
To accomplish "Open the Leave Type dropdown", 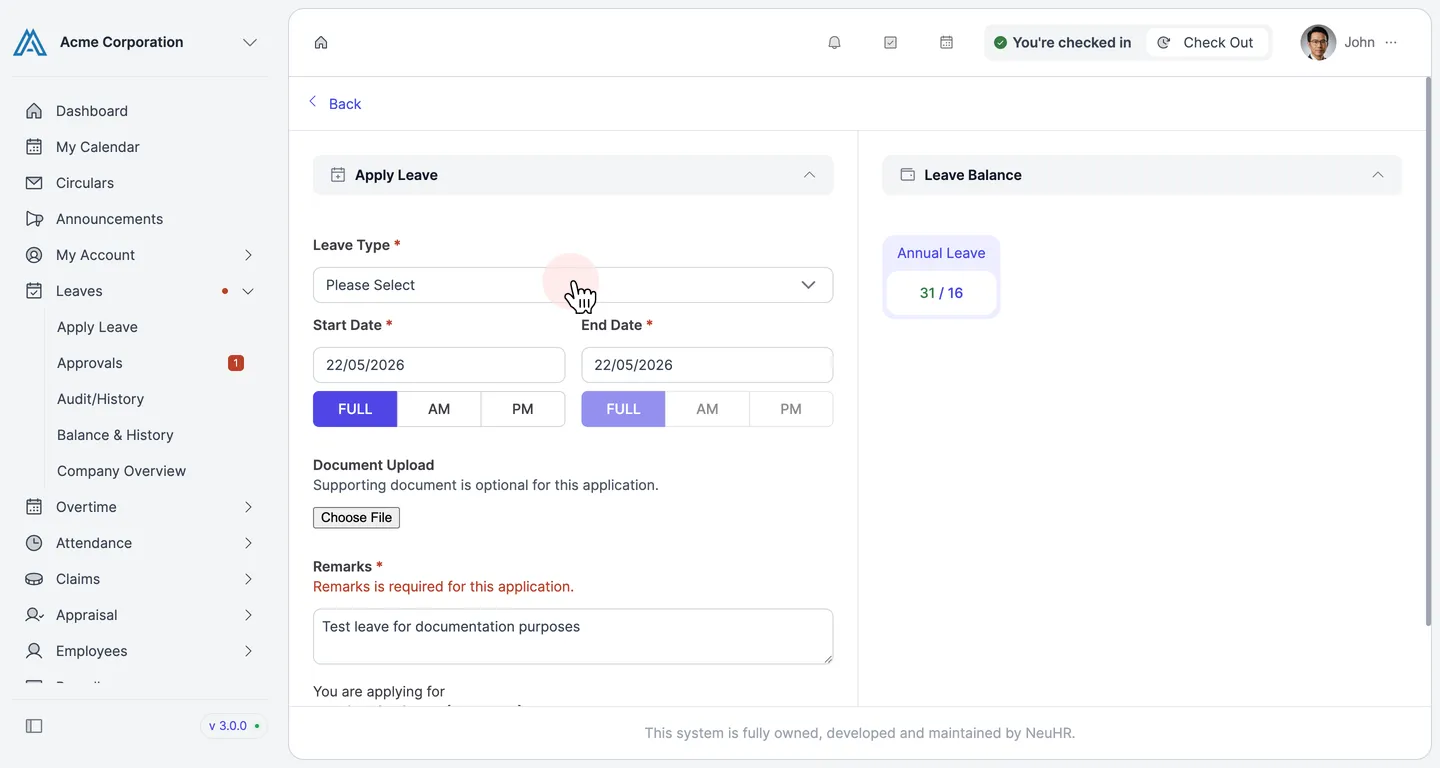I will coord(573,285).
